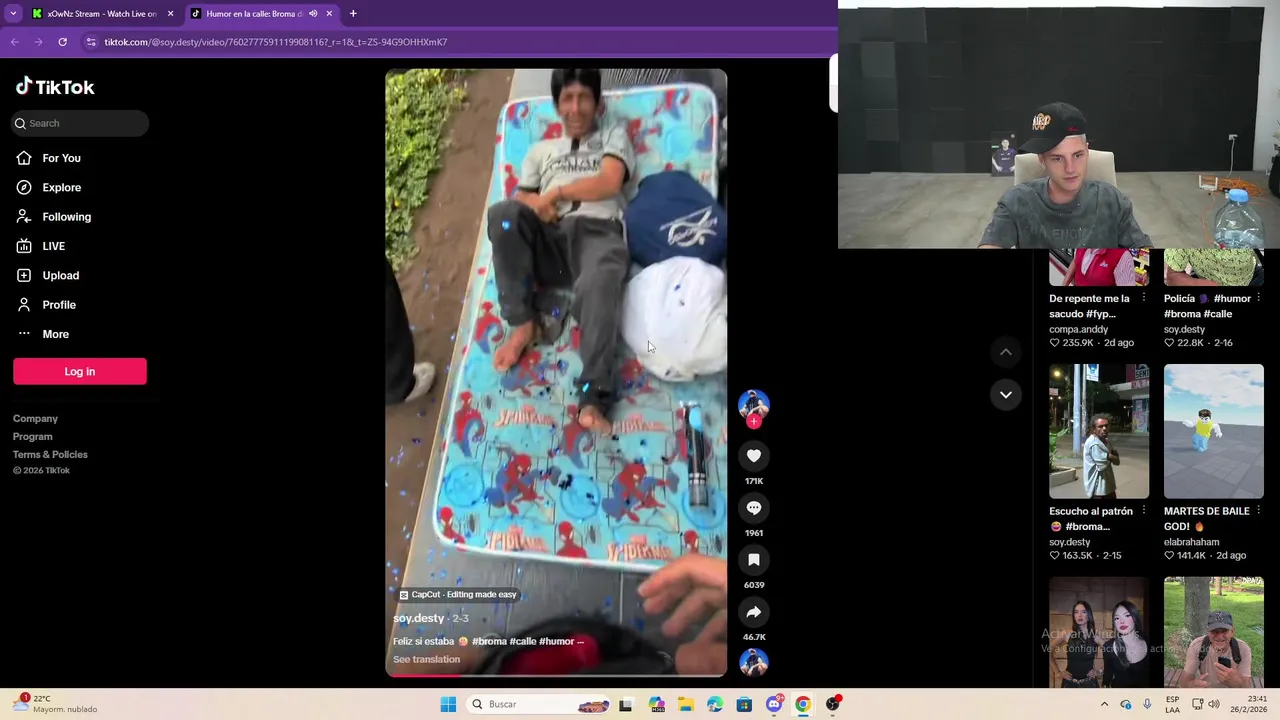This screenshot has height=720, width=1280.
Task: Open Microsoft Edge from taskbar
Action: click(x=715, y=705)
